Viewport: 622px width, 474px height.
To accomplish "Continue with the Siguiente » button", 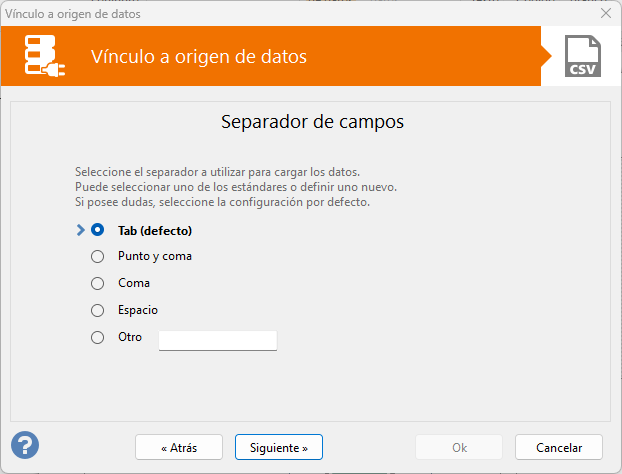I will pos(279,447).
